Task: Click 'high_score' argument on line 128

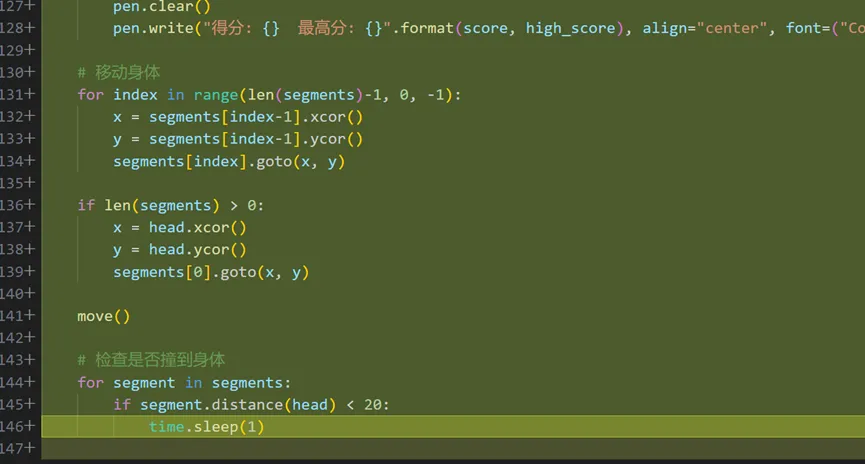Action: [x=570, y=28]
